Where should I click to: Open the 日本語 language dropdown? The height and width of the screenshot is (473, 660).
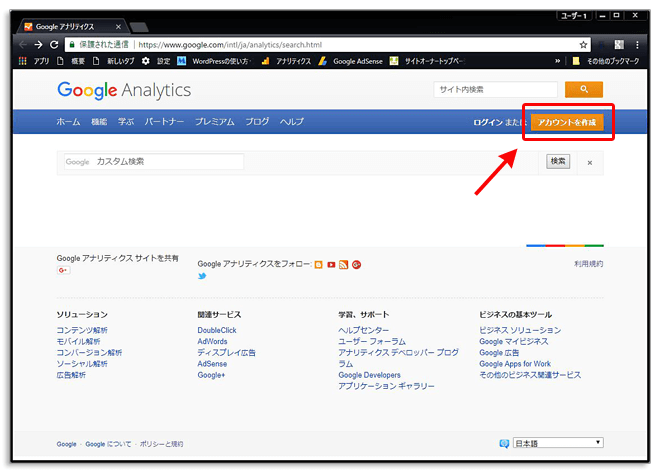click(558, 443)
